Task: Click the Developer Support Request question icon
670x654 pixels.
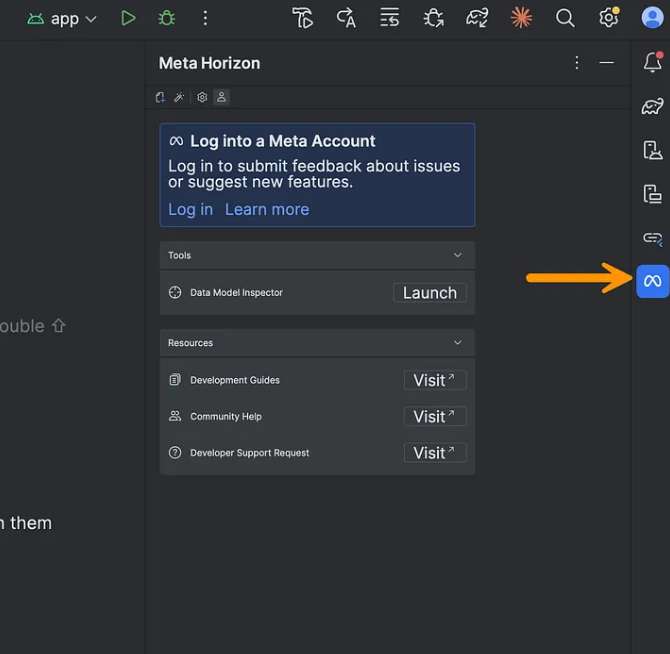Action: click(x=175, y=452)
